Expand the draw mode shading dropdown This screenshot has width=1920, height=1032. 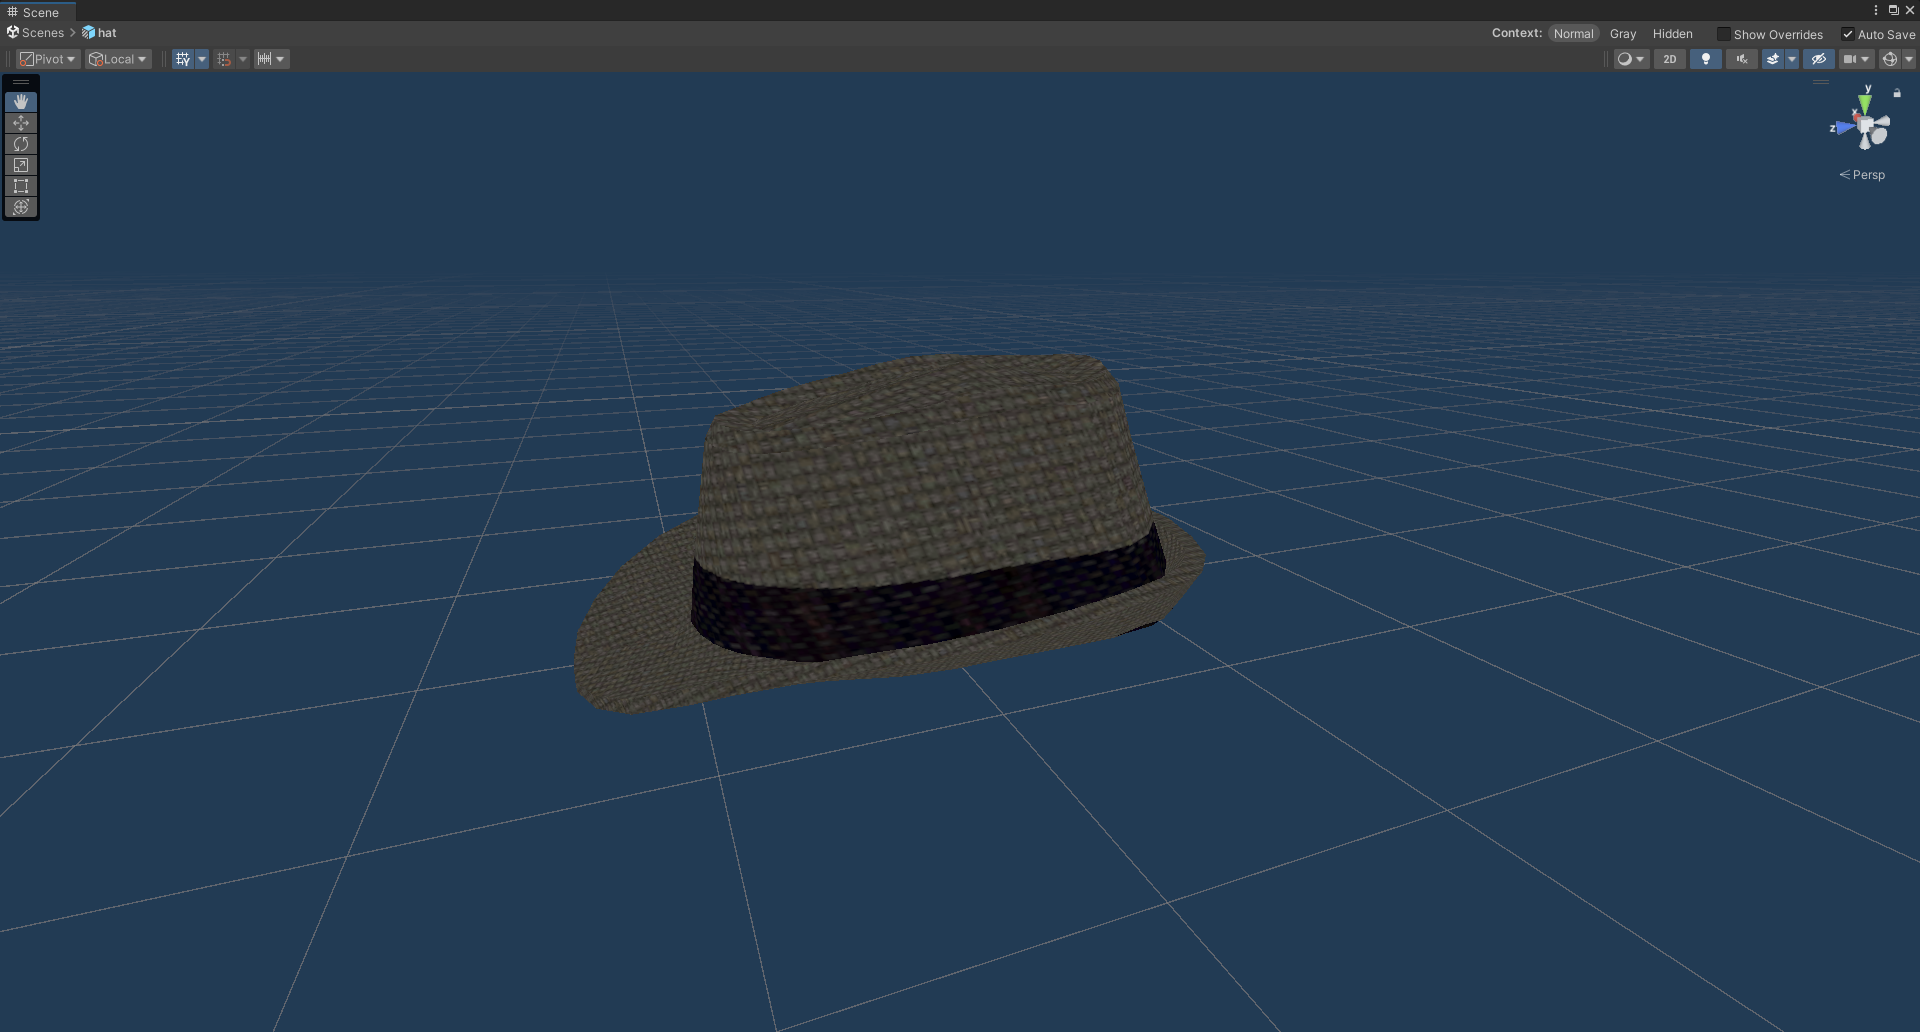tap(1631, 59)
